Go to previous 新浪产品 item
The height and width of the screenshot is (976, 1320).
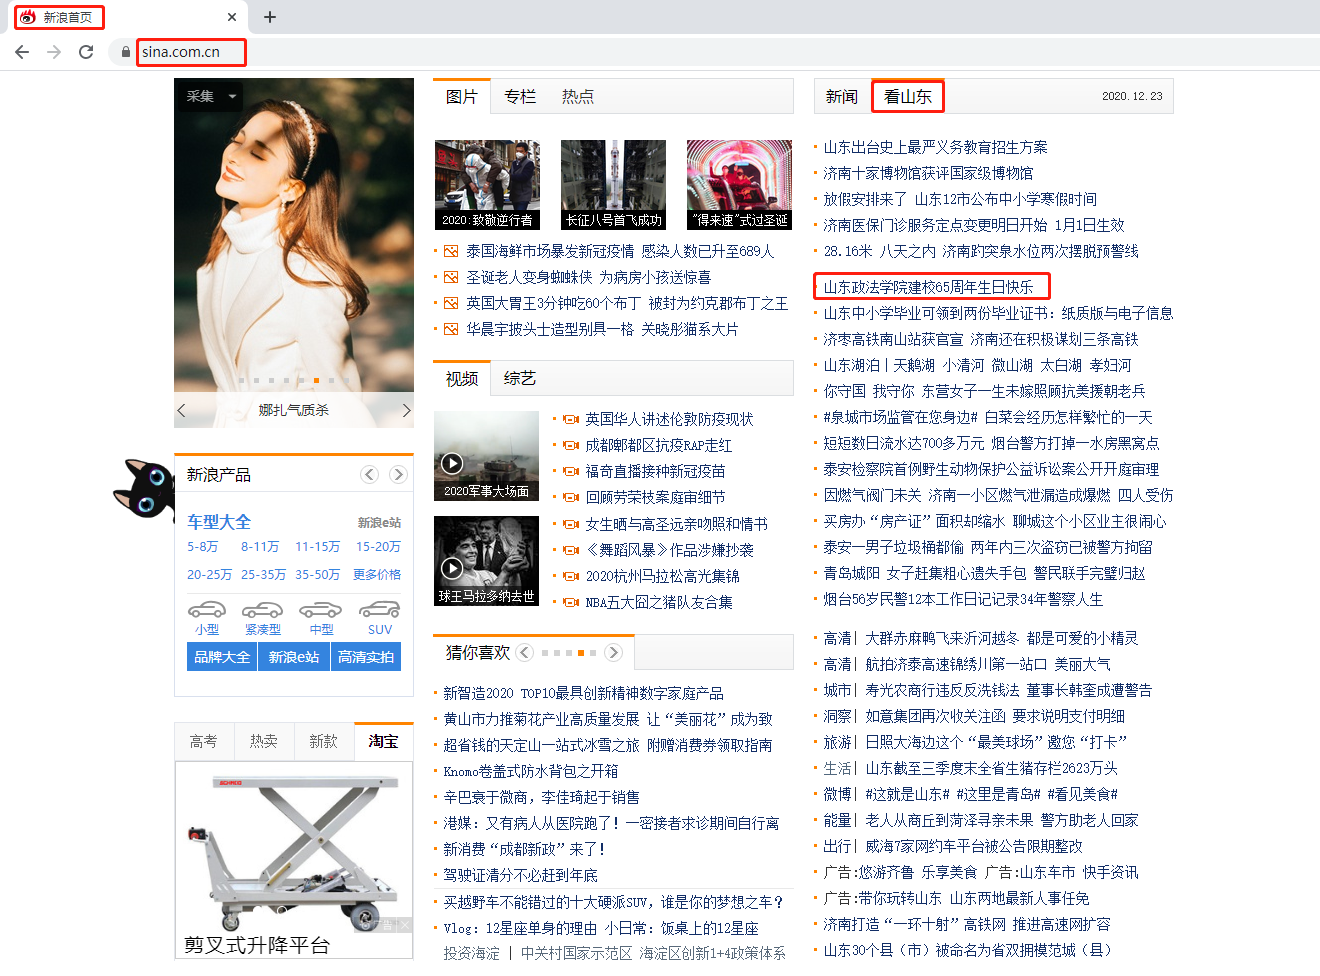(370, 475)
